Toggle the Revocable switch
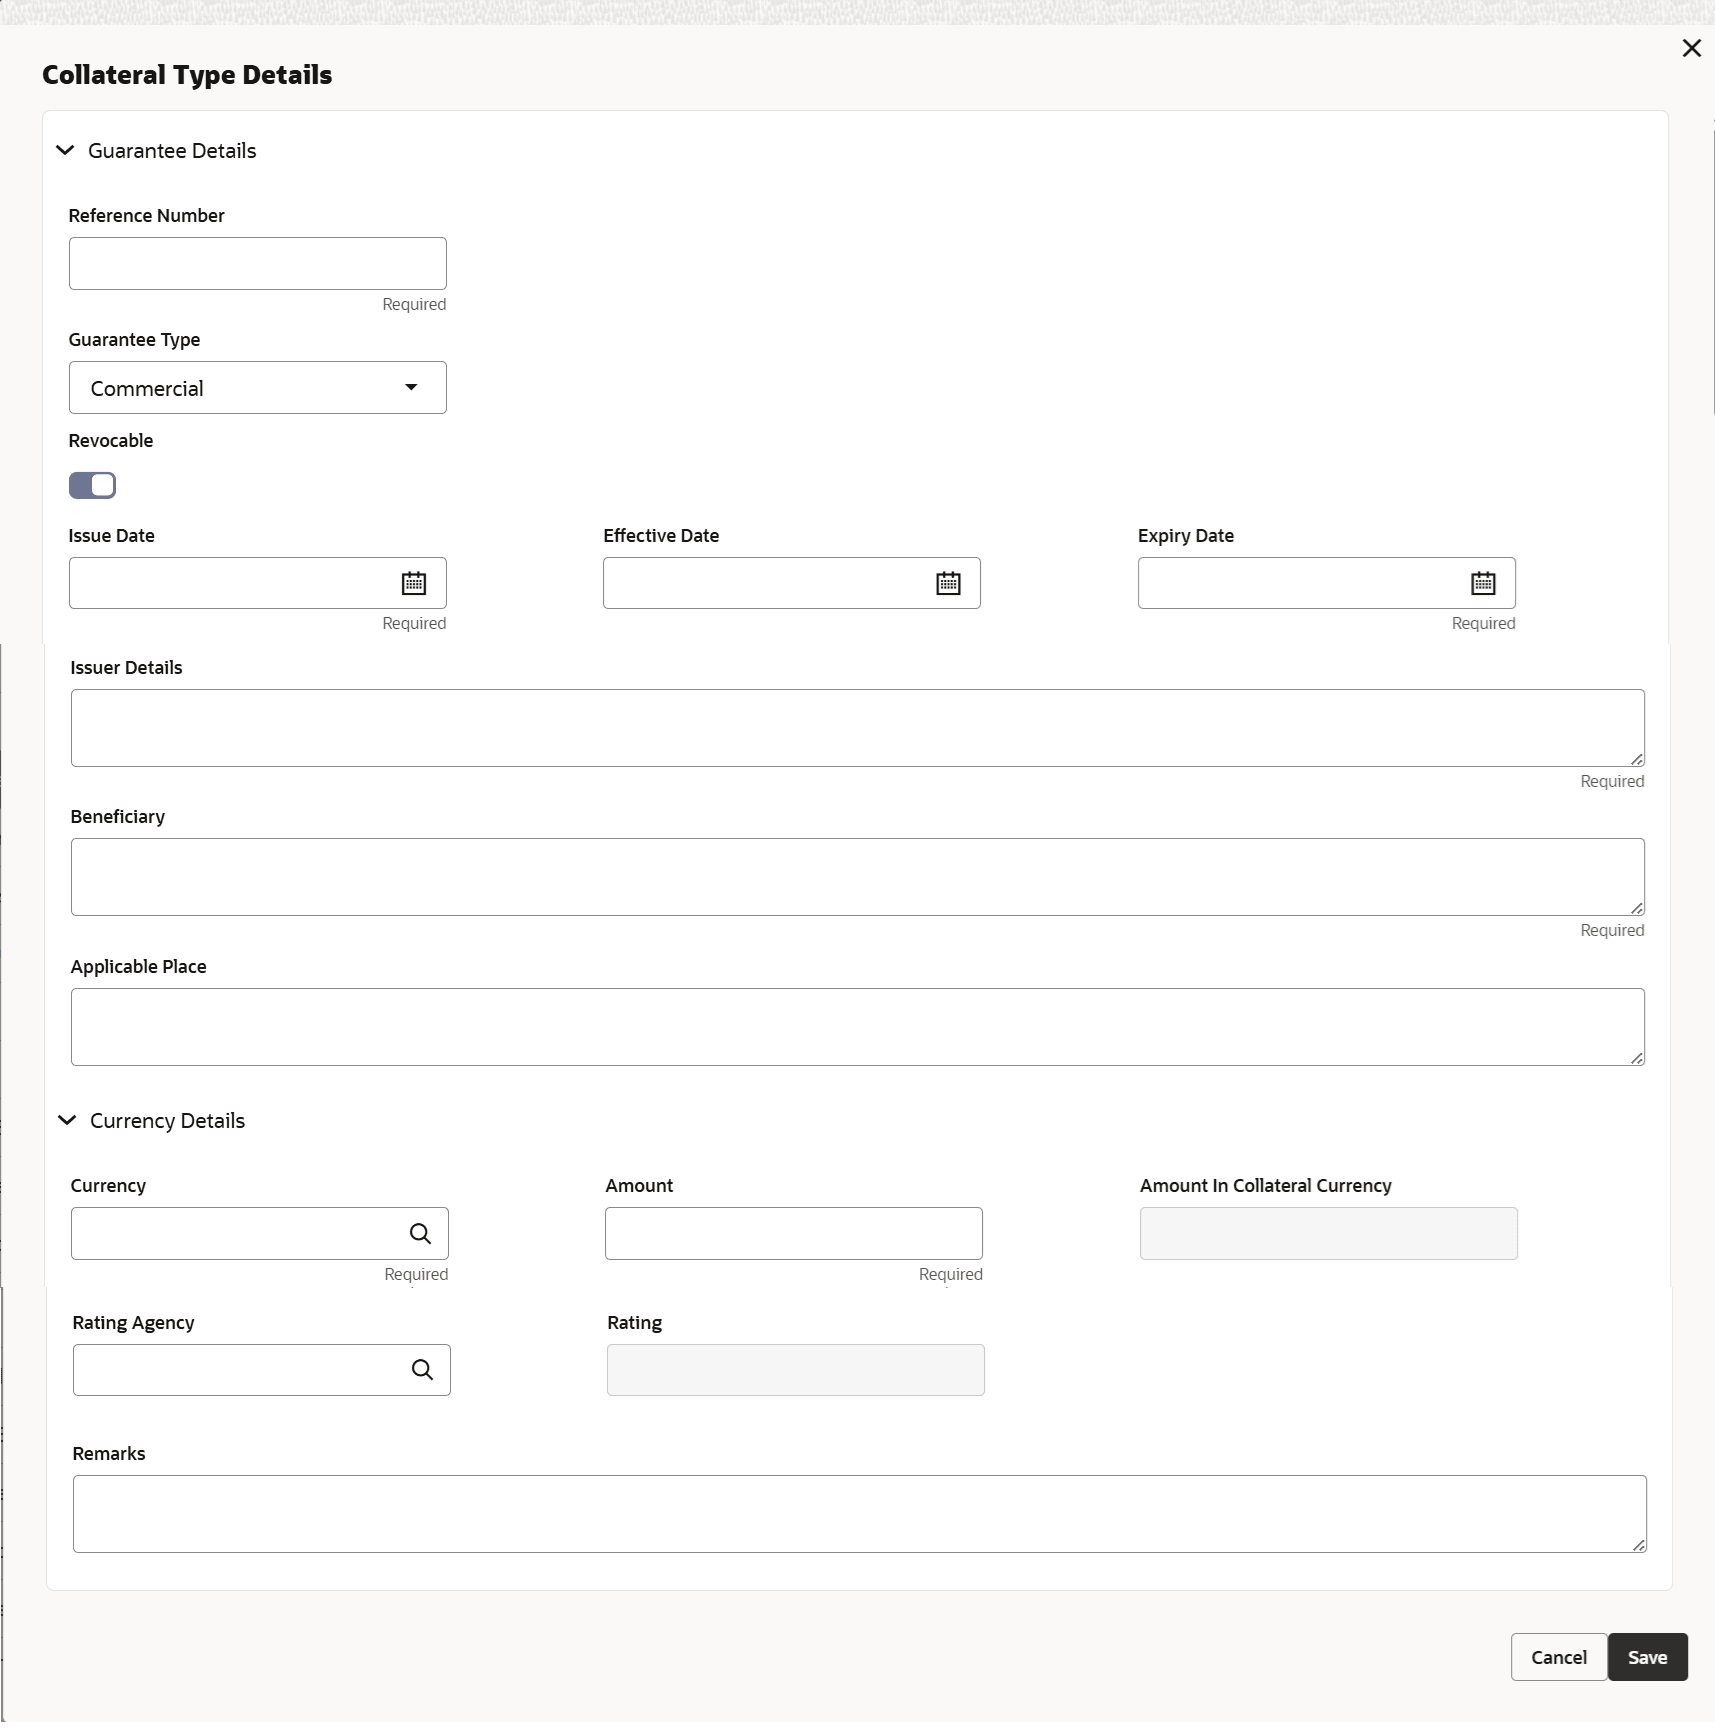Image resolution: width=1715 pixels, height=1732 pixels. 93,486
